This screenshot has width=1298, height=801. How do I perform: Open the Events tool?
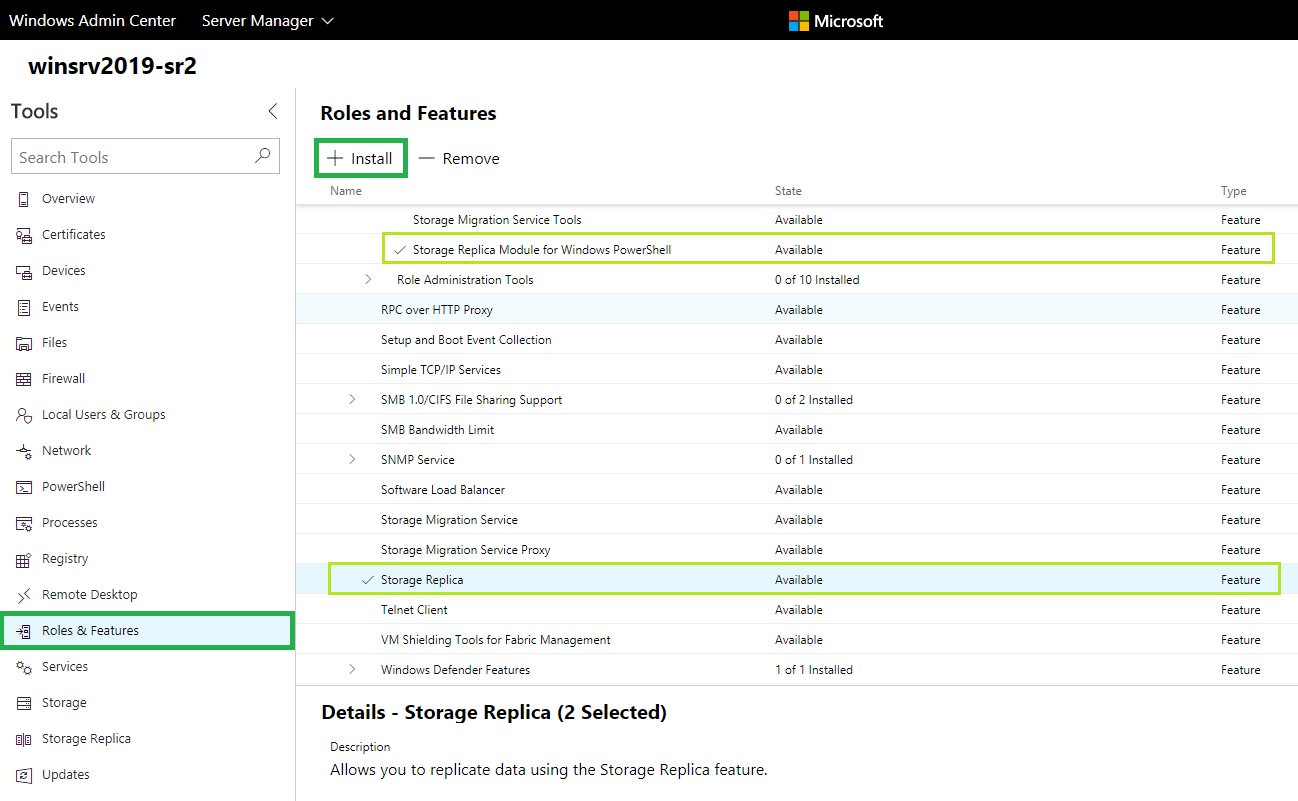pos(147,307)
